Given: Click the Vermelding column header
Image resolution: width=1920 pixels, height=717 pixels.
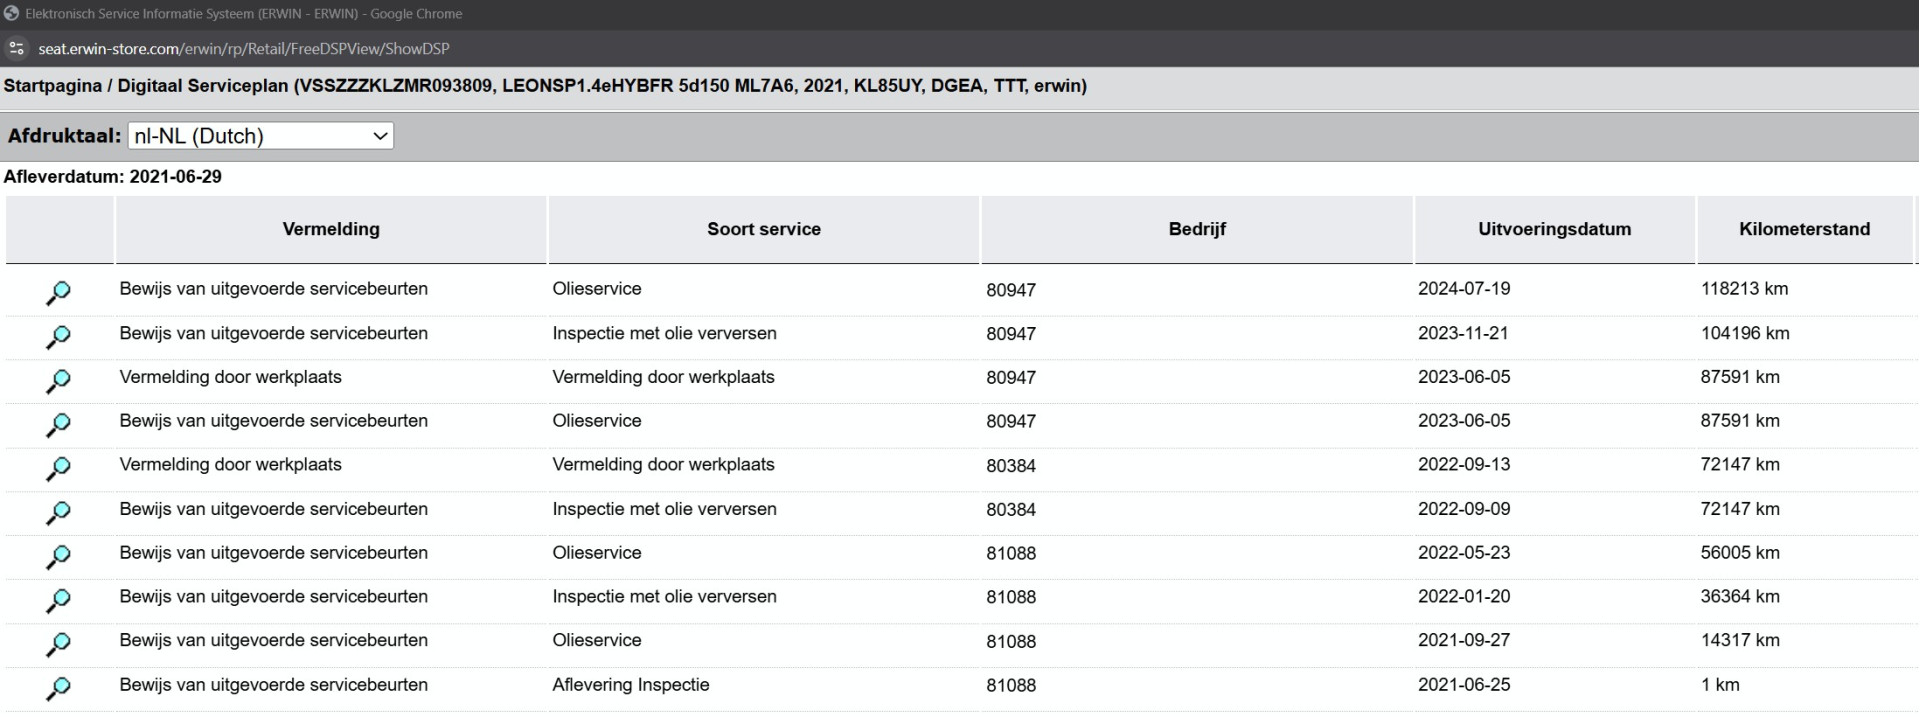Looking at the screenshot, I should click(331, 229).
